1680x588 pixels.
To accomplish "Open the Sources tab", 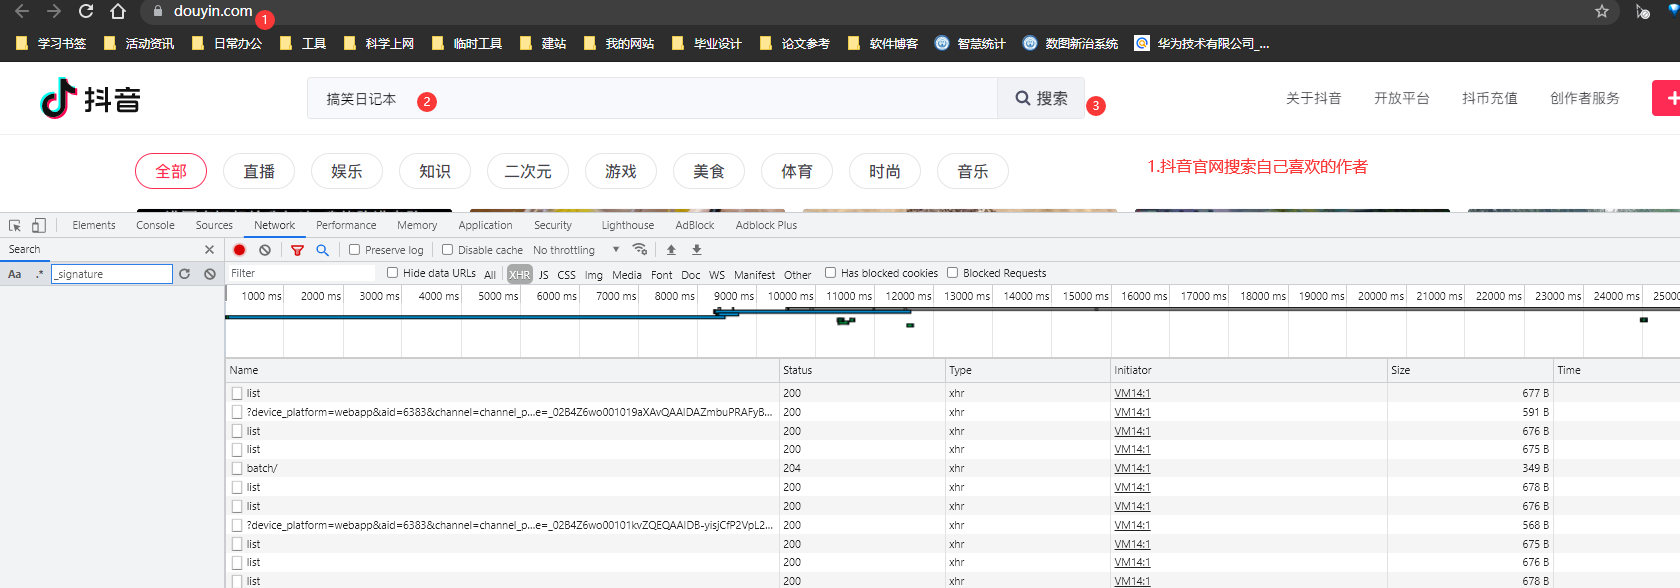I will coord(214,225).
